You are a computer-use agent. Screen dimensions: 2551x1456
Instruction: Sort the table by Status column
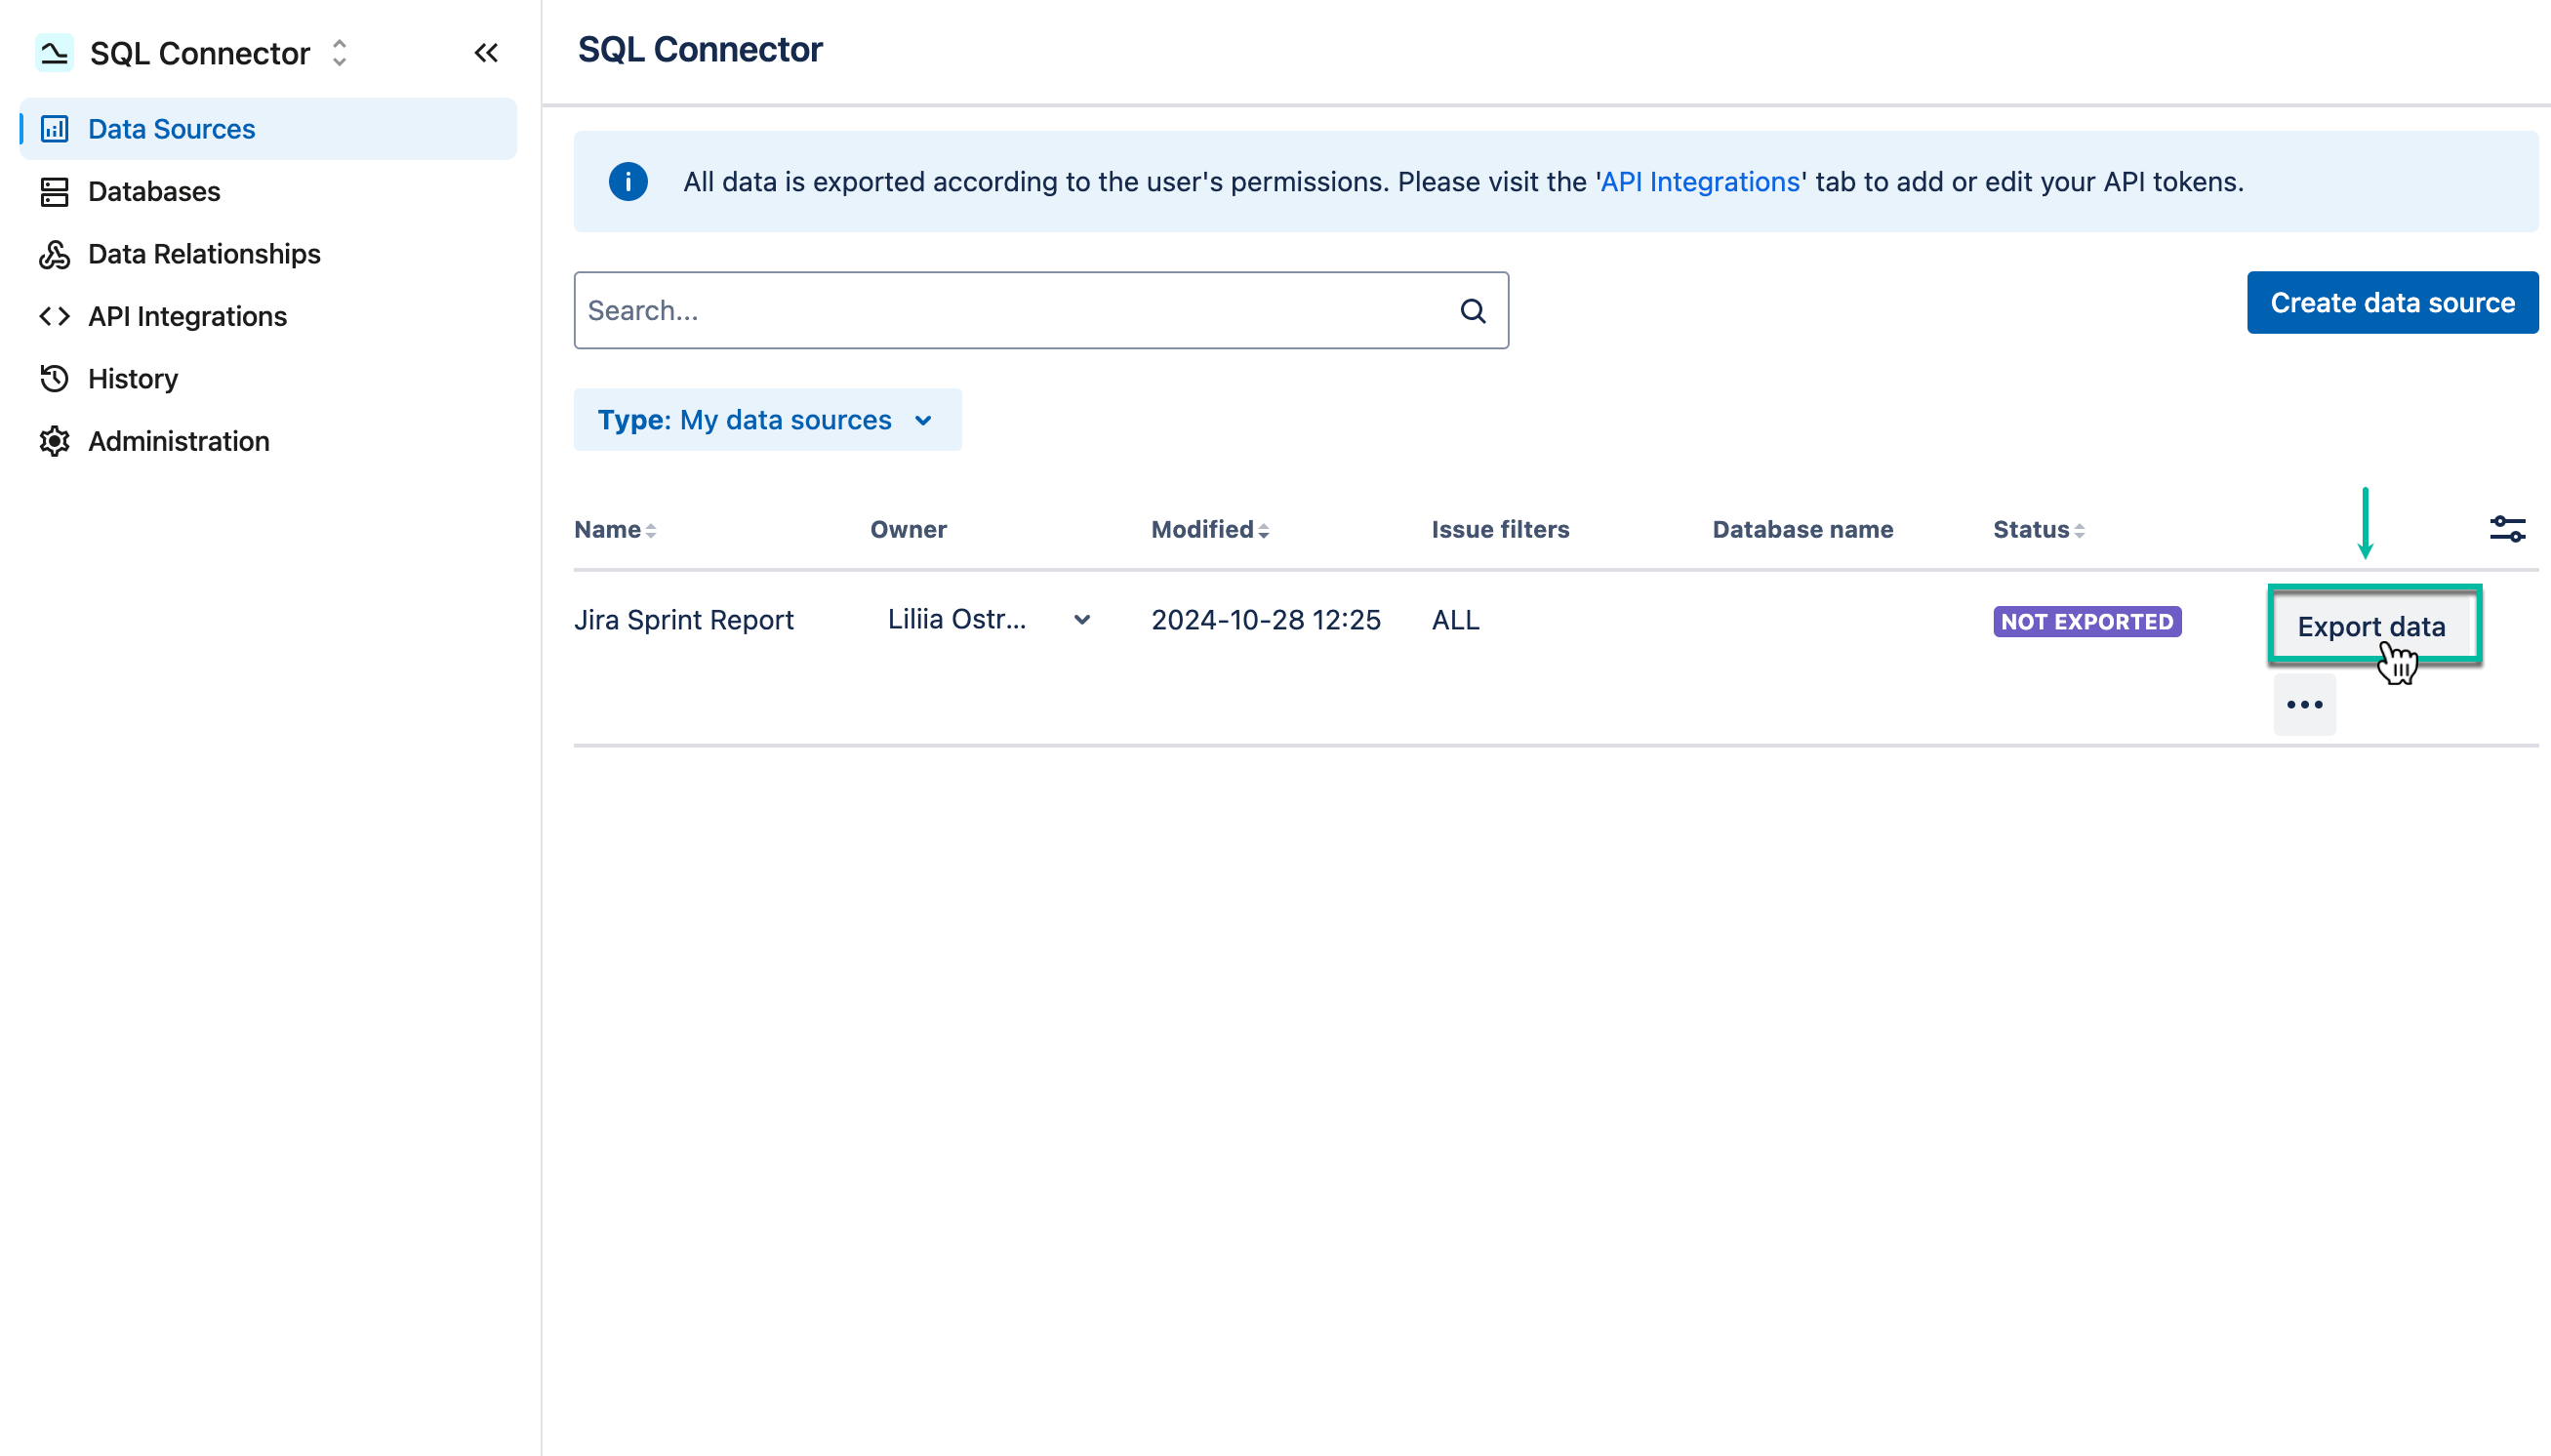pyautogui.click(x=2079, y=529)
